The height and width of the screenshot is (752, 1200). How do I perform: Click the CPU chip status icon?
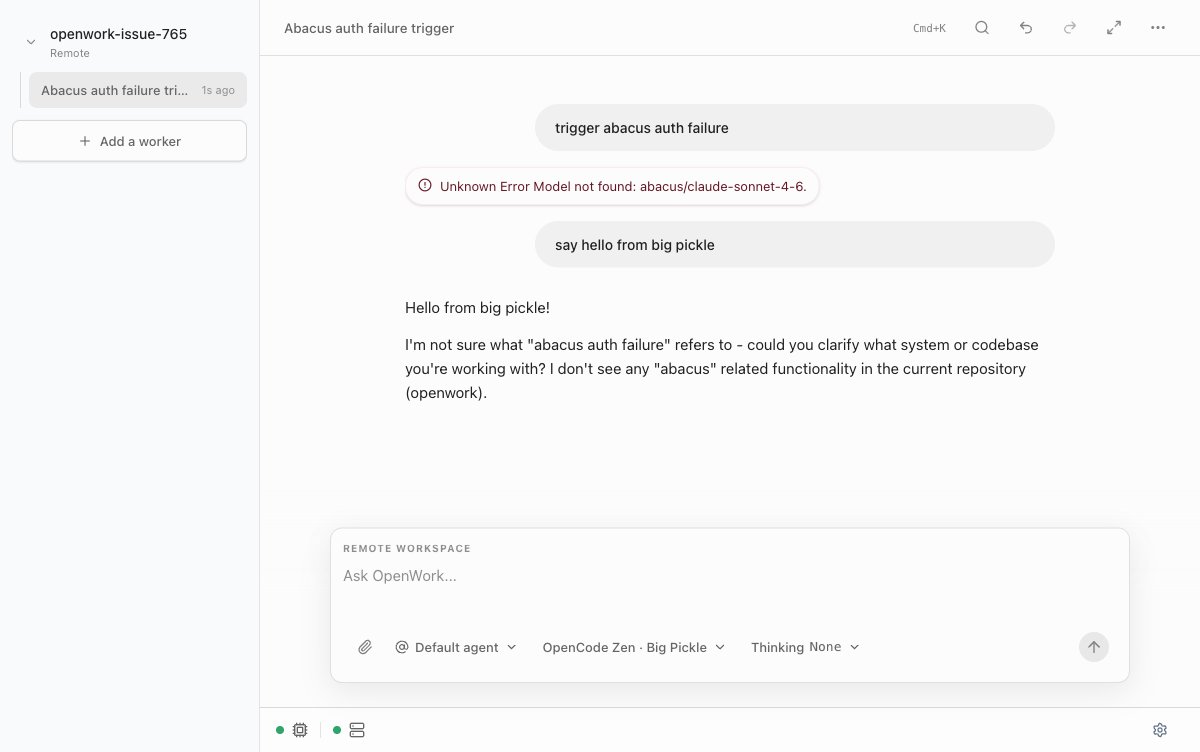click(x=300, y=730)
